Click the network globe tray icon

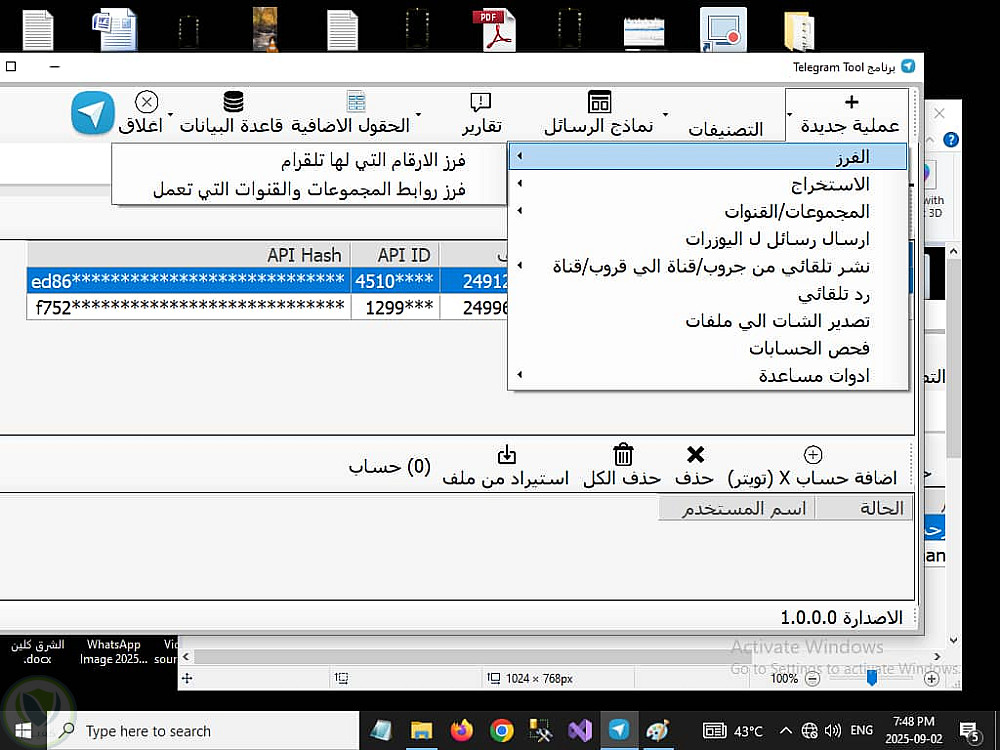coord(809,731)
